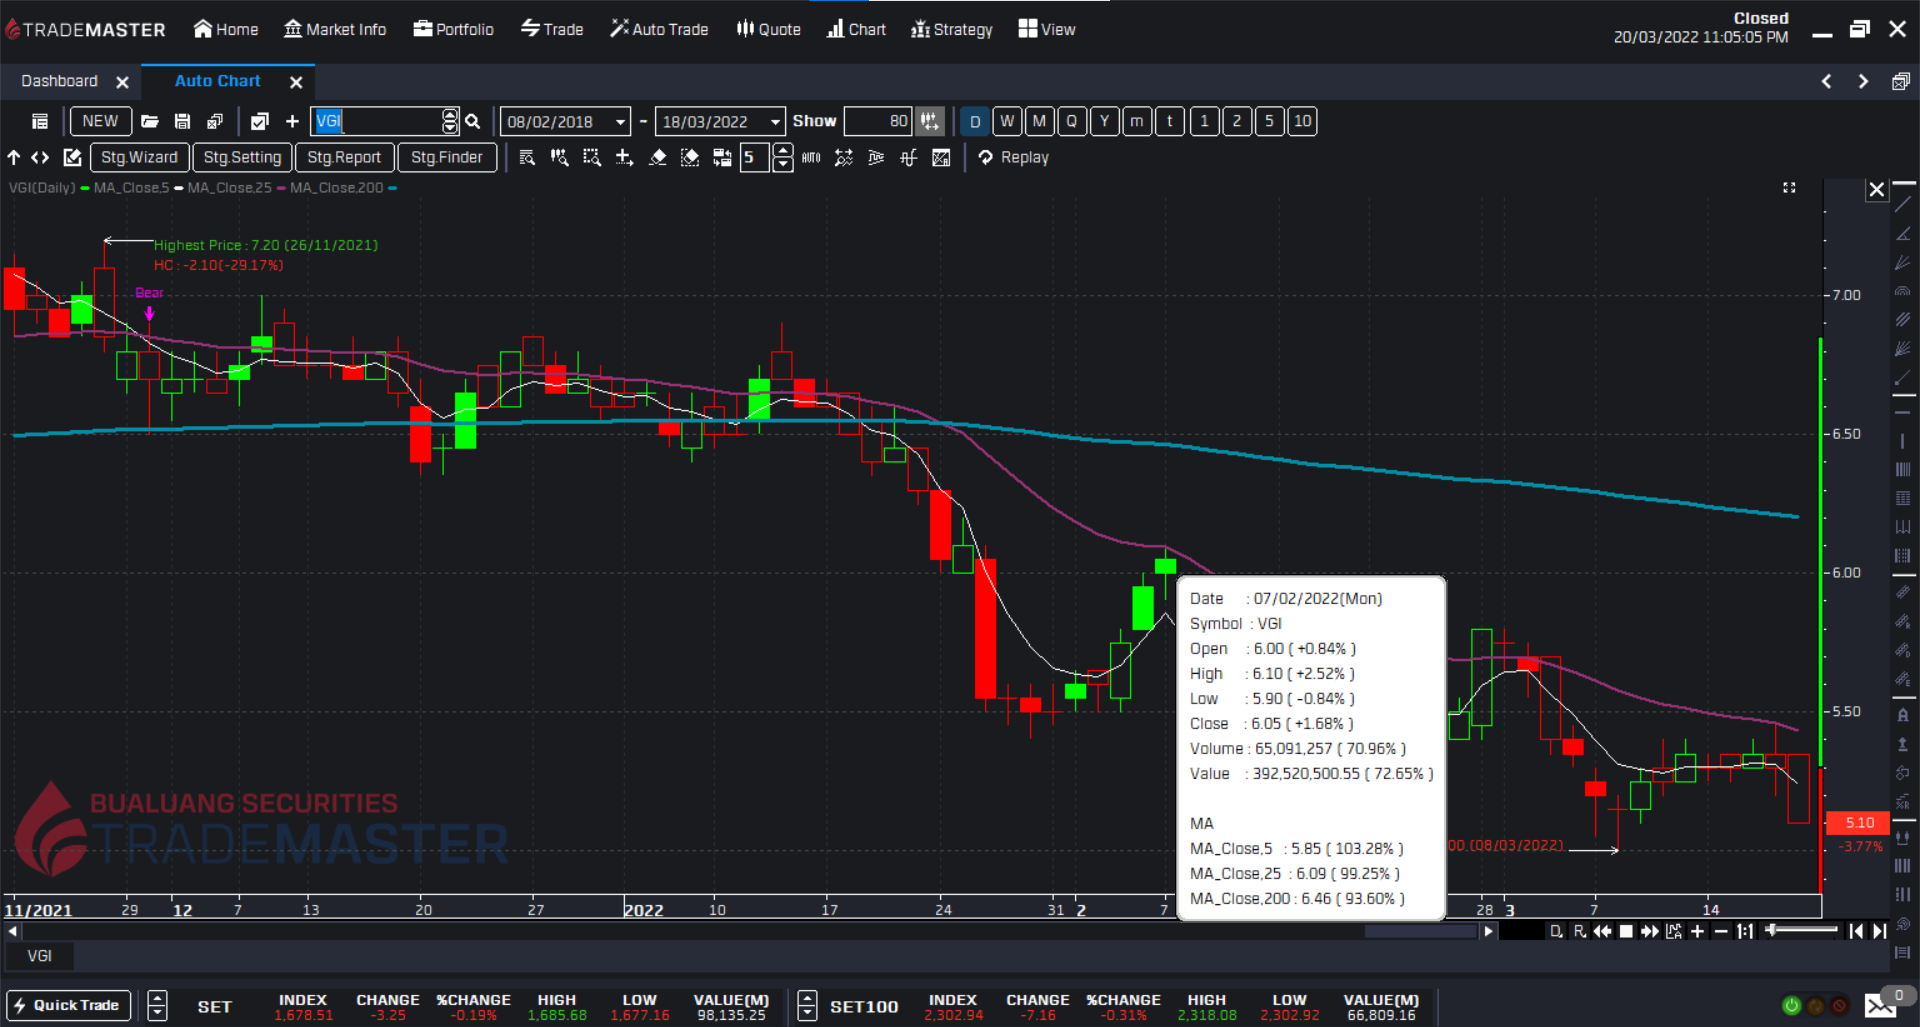The image size is (1920, 1027).
Task: Click the indicator fx icon
Action: pyautogui.click(x=908, y=157)
